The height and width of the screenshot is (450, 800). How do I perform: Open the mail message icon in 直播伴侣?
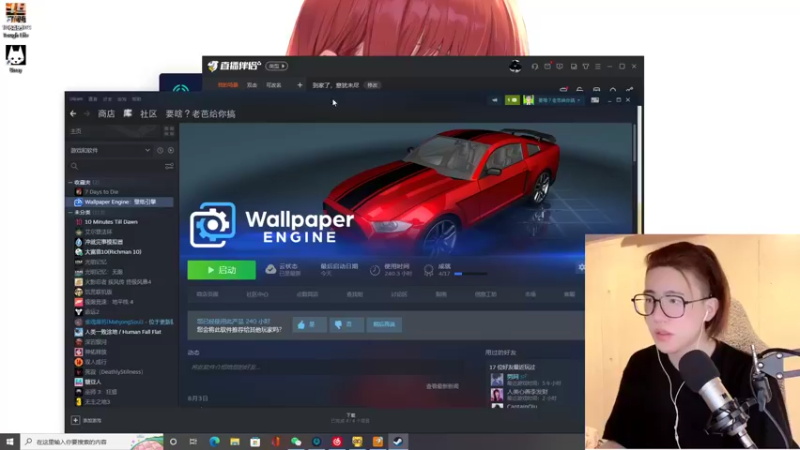[x=547, y=66]
